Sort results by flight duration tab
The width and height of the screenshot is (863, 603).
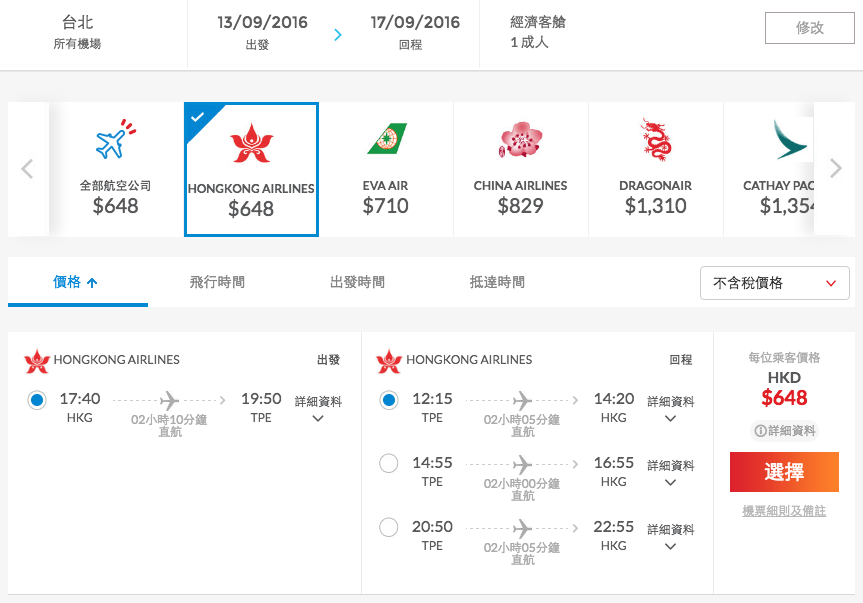tap(217, 282)
